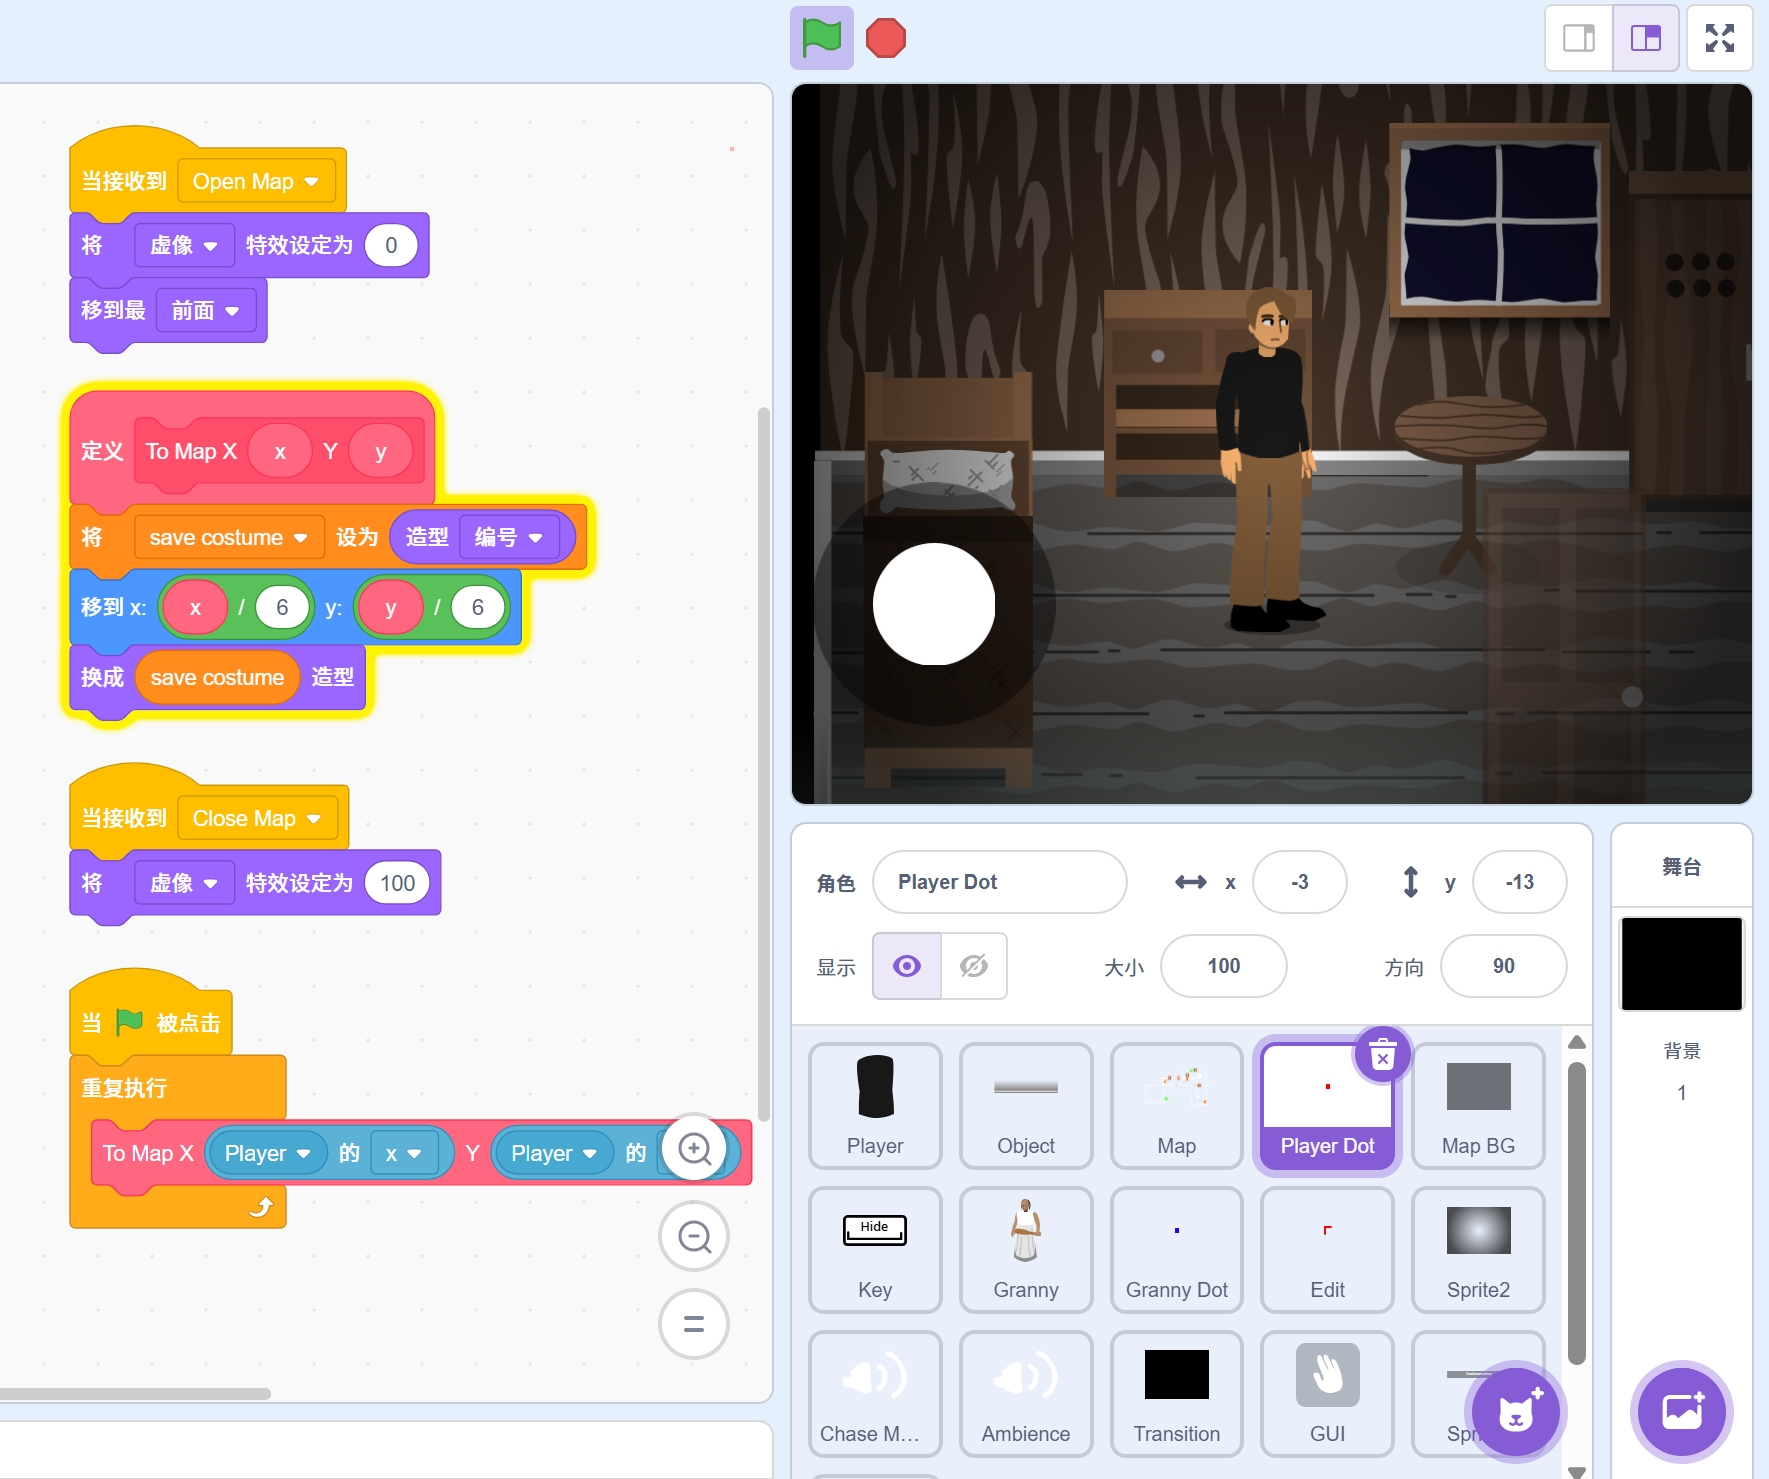This screenshot has width=1769, height=1479.
Task: Zoom in on the code workspace
Action: (x=694, y=1149)
